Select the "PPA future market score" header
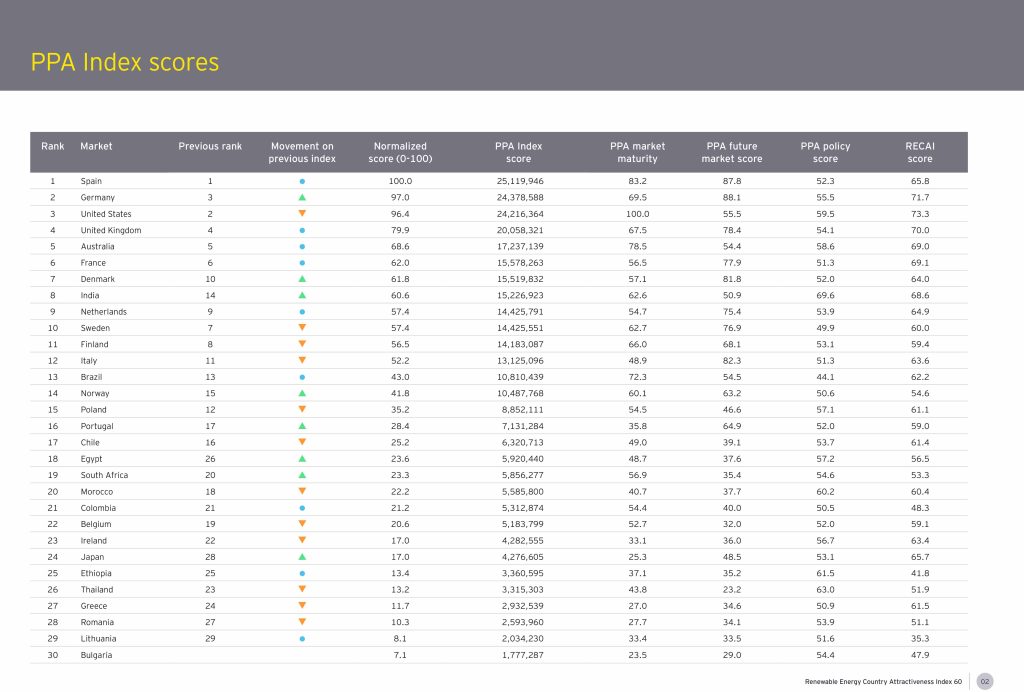The image size is (1024, 692). 732,152
